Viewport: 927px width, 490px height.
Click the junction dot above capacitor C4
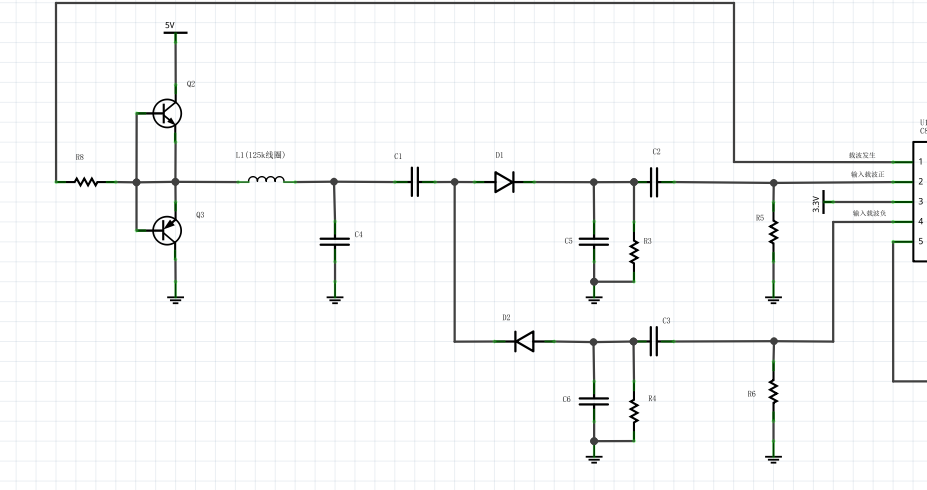[334, 182]
